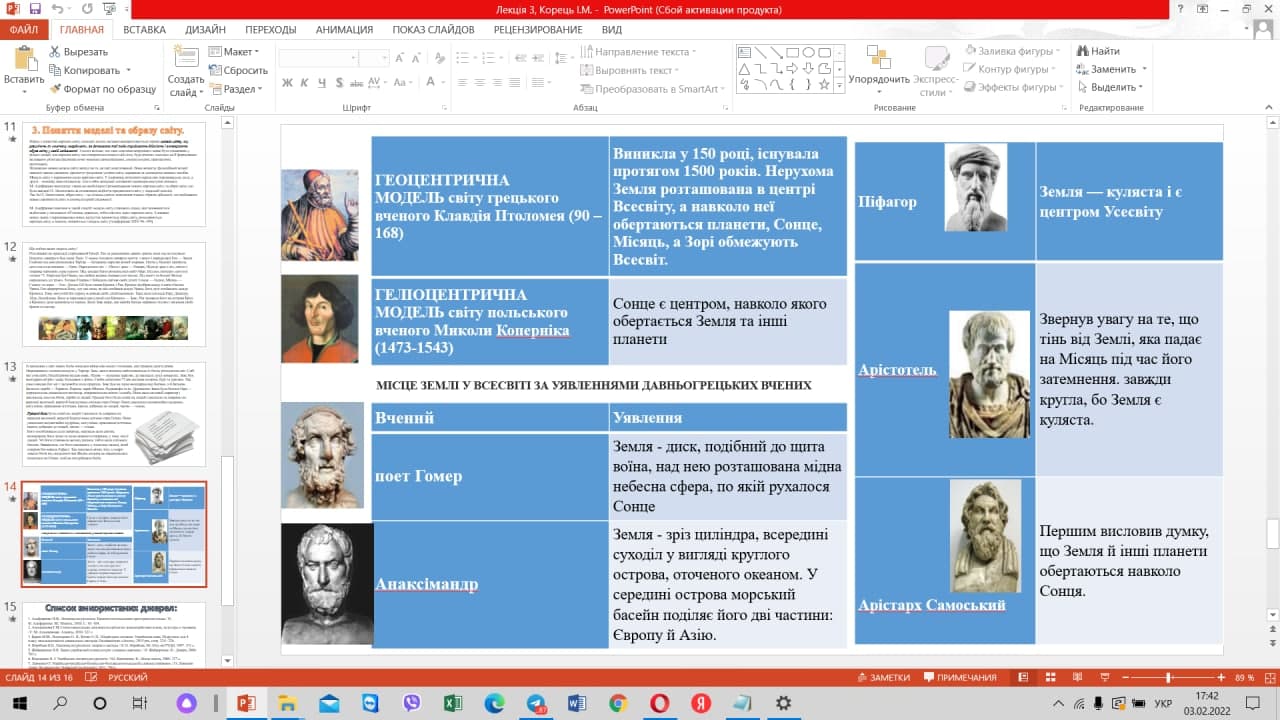Open Arrange (Упорядочить) shapes tool
Screen dimensions: 1280x720
(x=879, y=70)
